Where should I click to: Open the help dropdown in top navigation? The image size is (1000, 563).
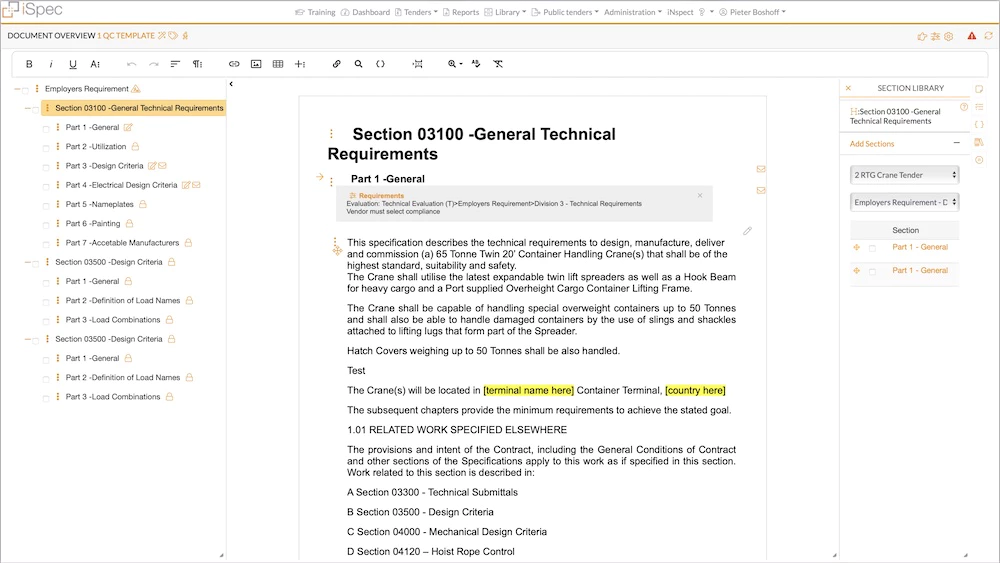click(706, 12)
